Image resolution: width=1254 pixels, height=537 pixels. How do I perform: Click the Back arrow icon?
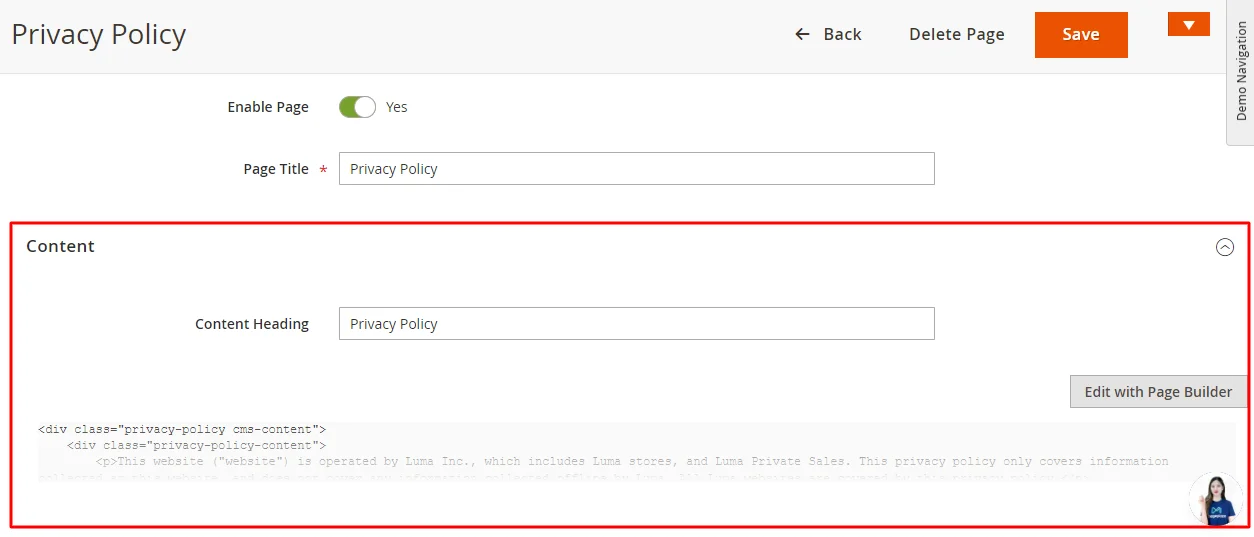click(802, 34)
